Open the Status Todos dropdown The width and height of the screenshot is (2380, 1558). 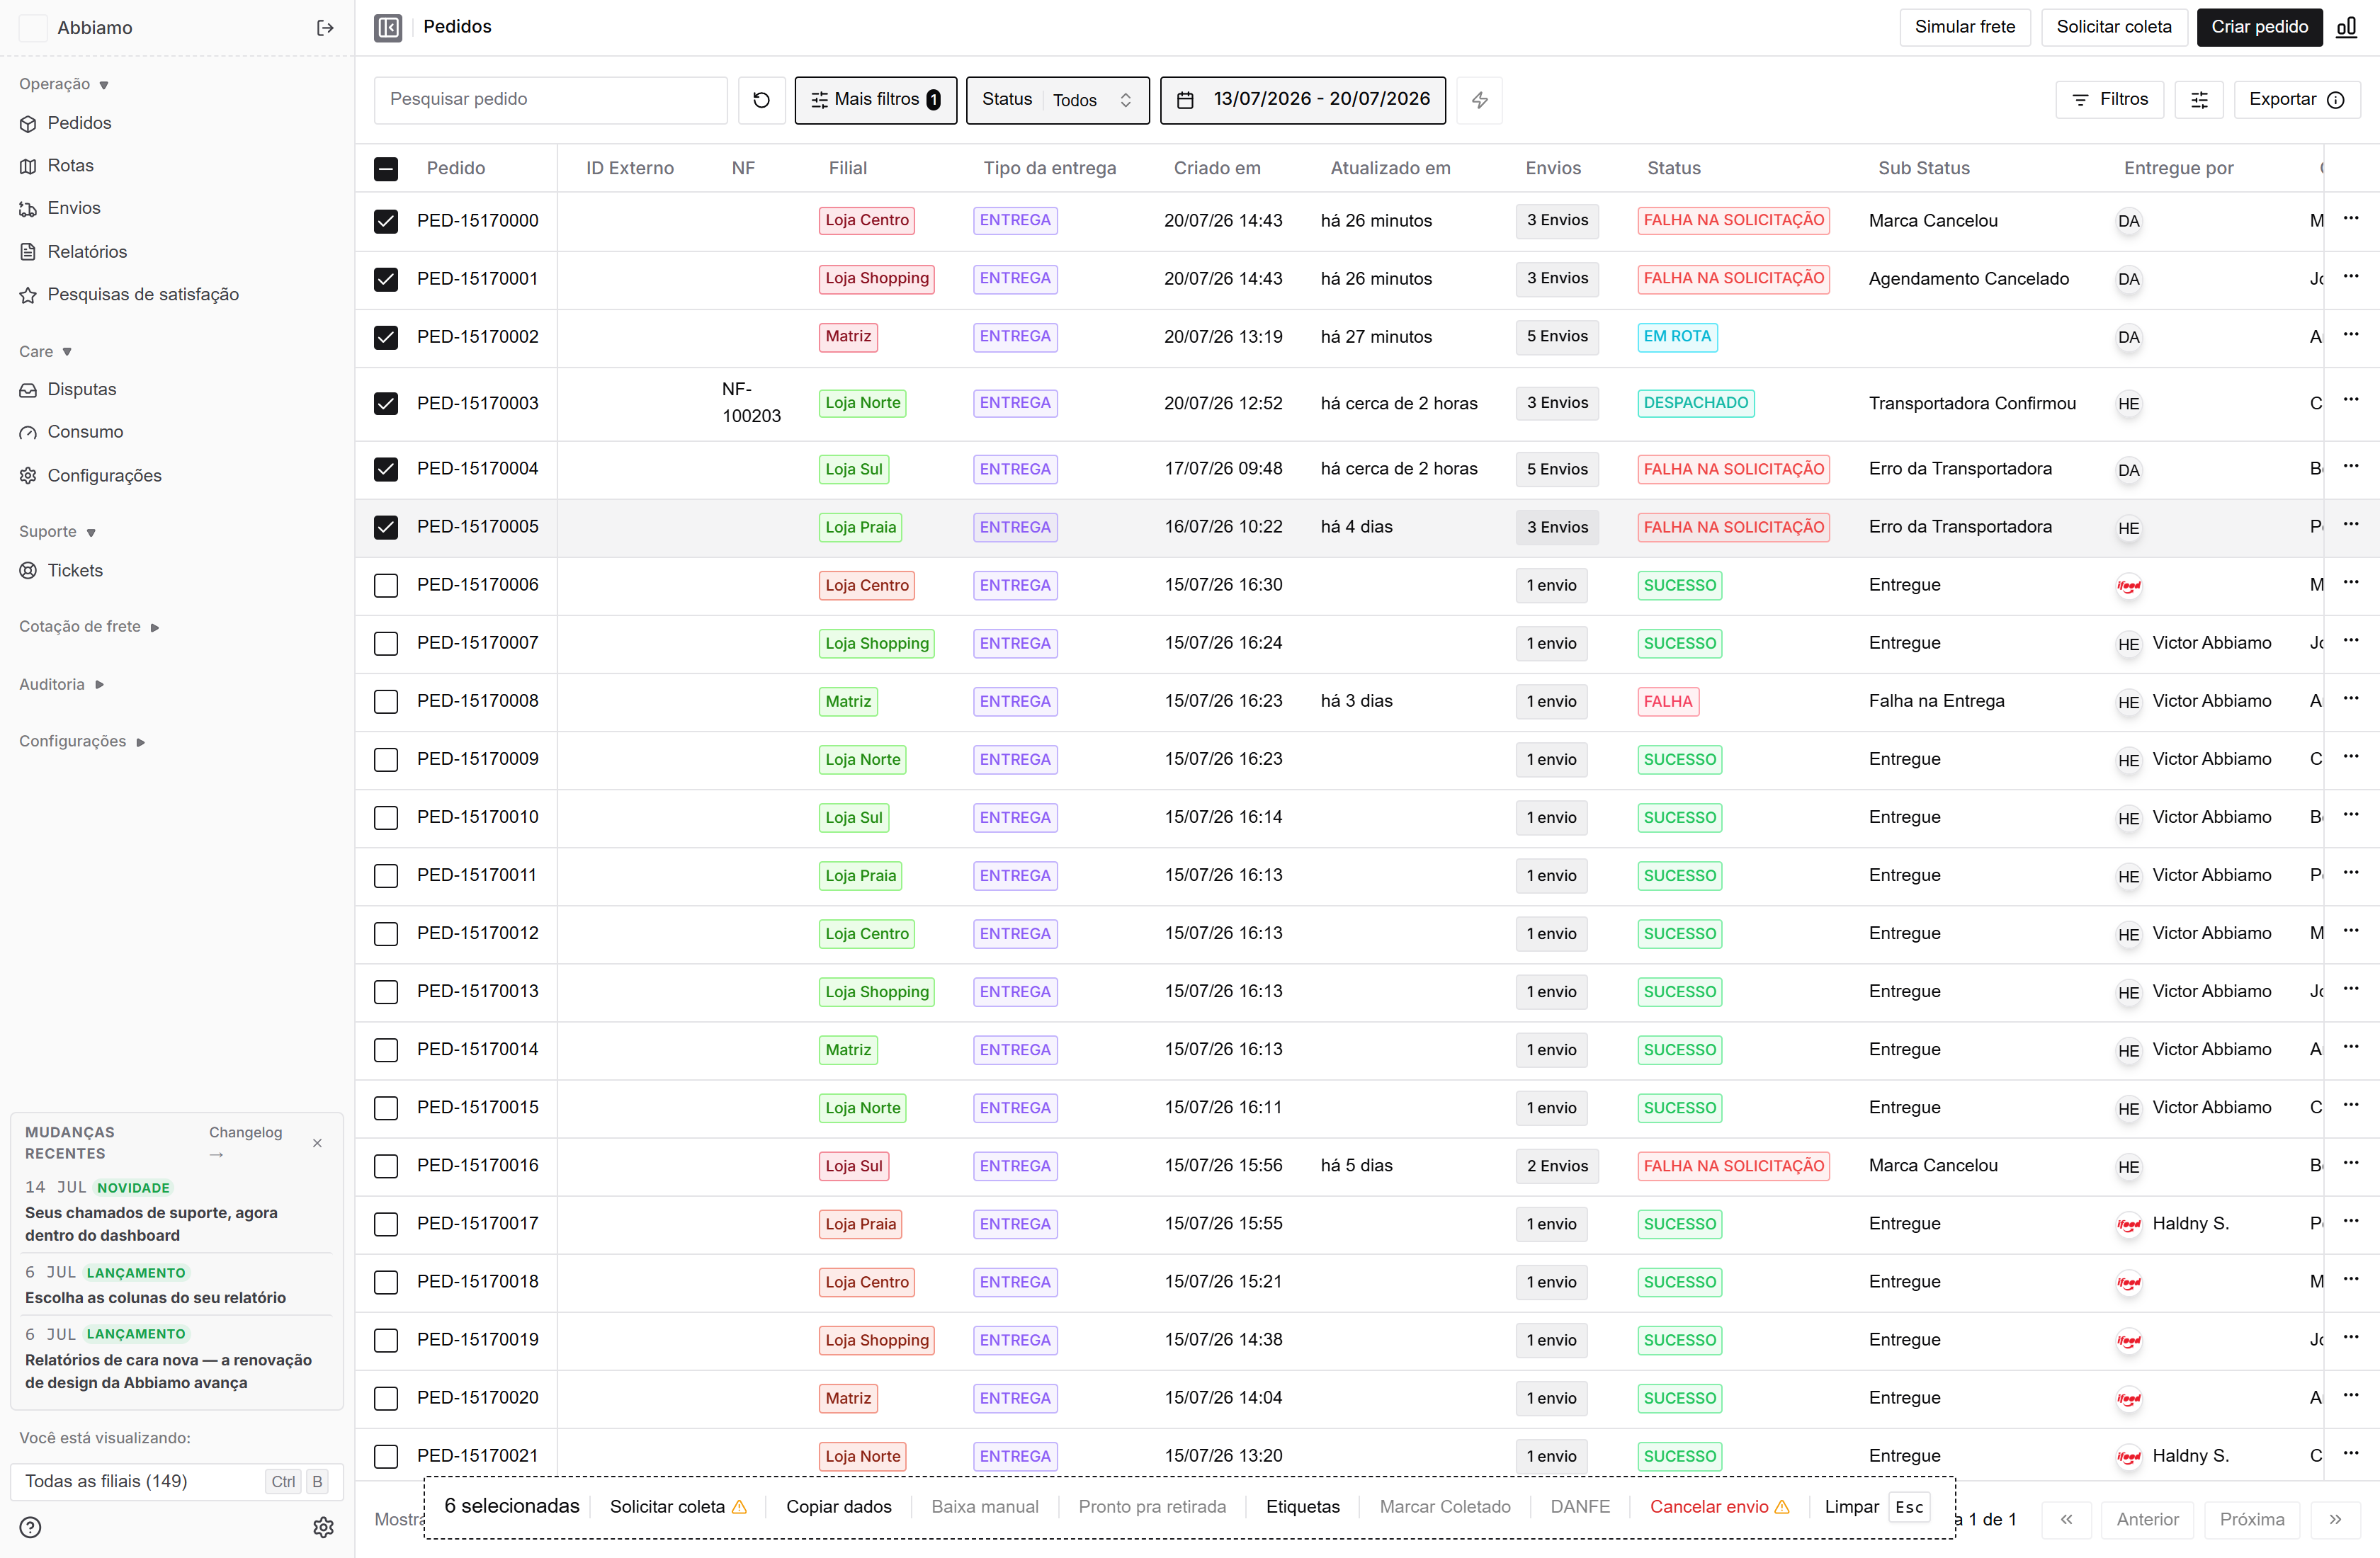1058,100
